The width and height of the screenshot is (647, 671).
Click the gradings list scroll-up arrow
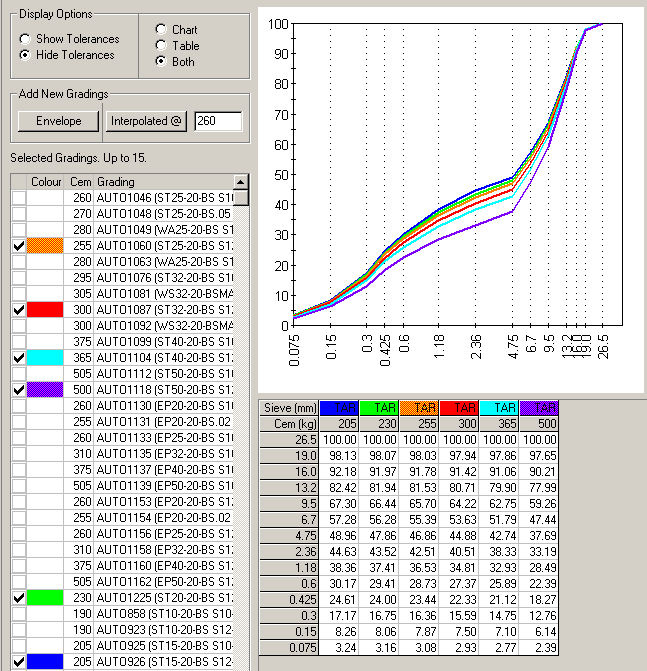(240, 182)
